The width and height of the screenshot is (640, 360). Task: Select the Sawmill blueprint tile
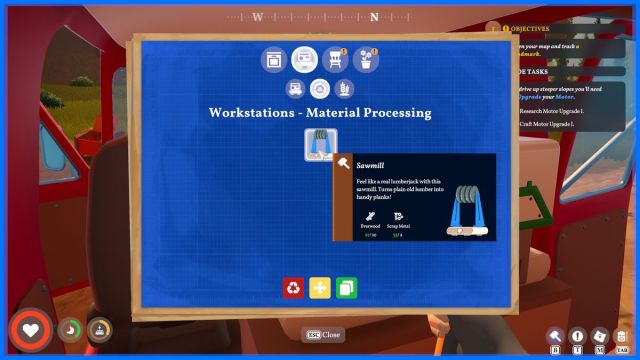pos(320,144)
